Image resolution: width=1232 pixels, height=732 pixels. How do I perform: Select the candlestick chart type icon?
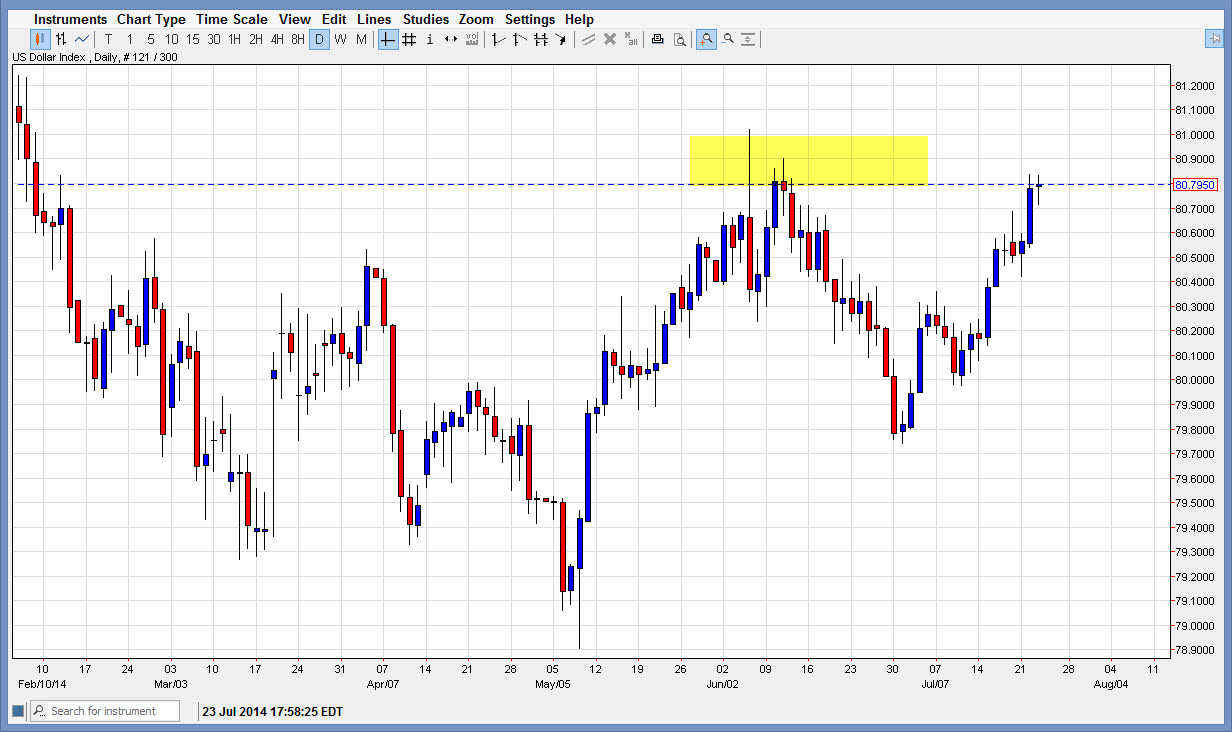(40, 39)
